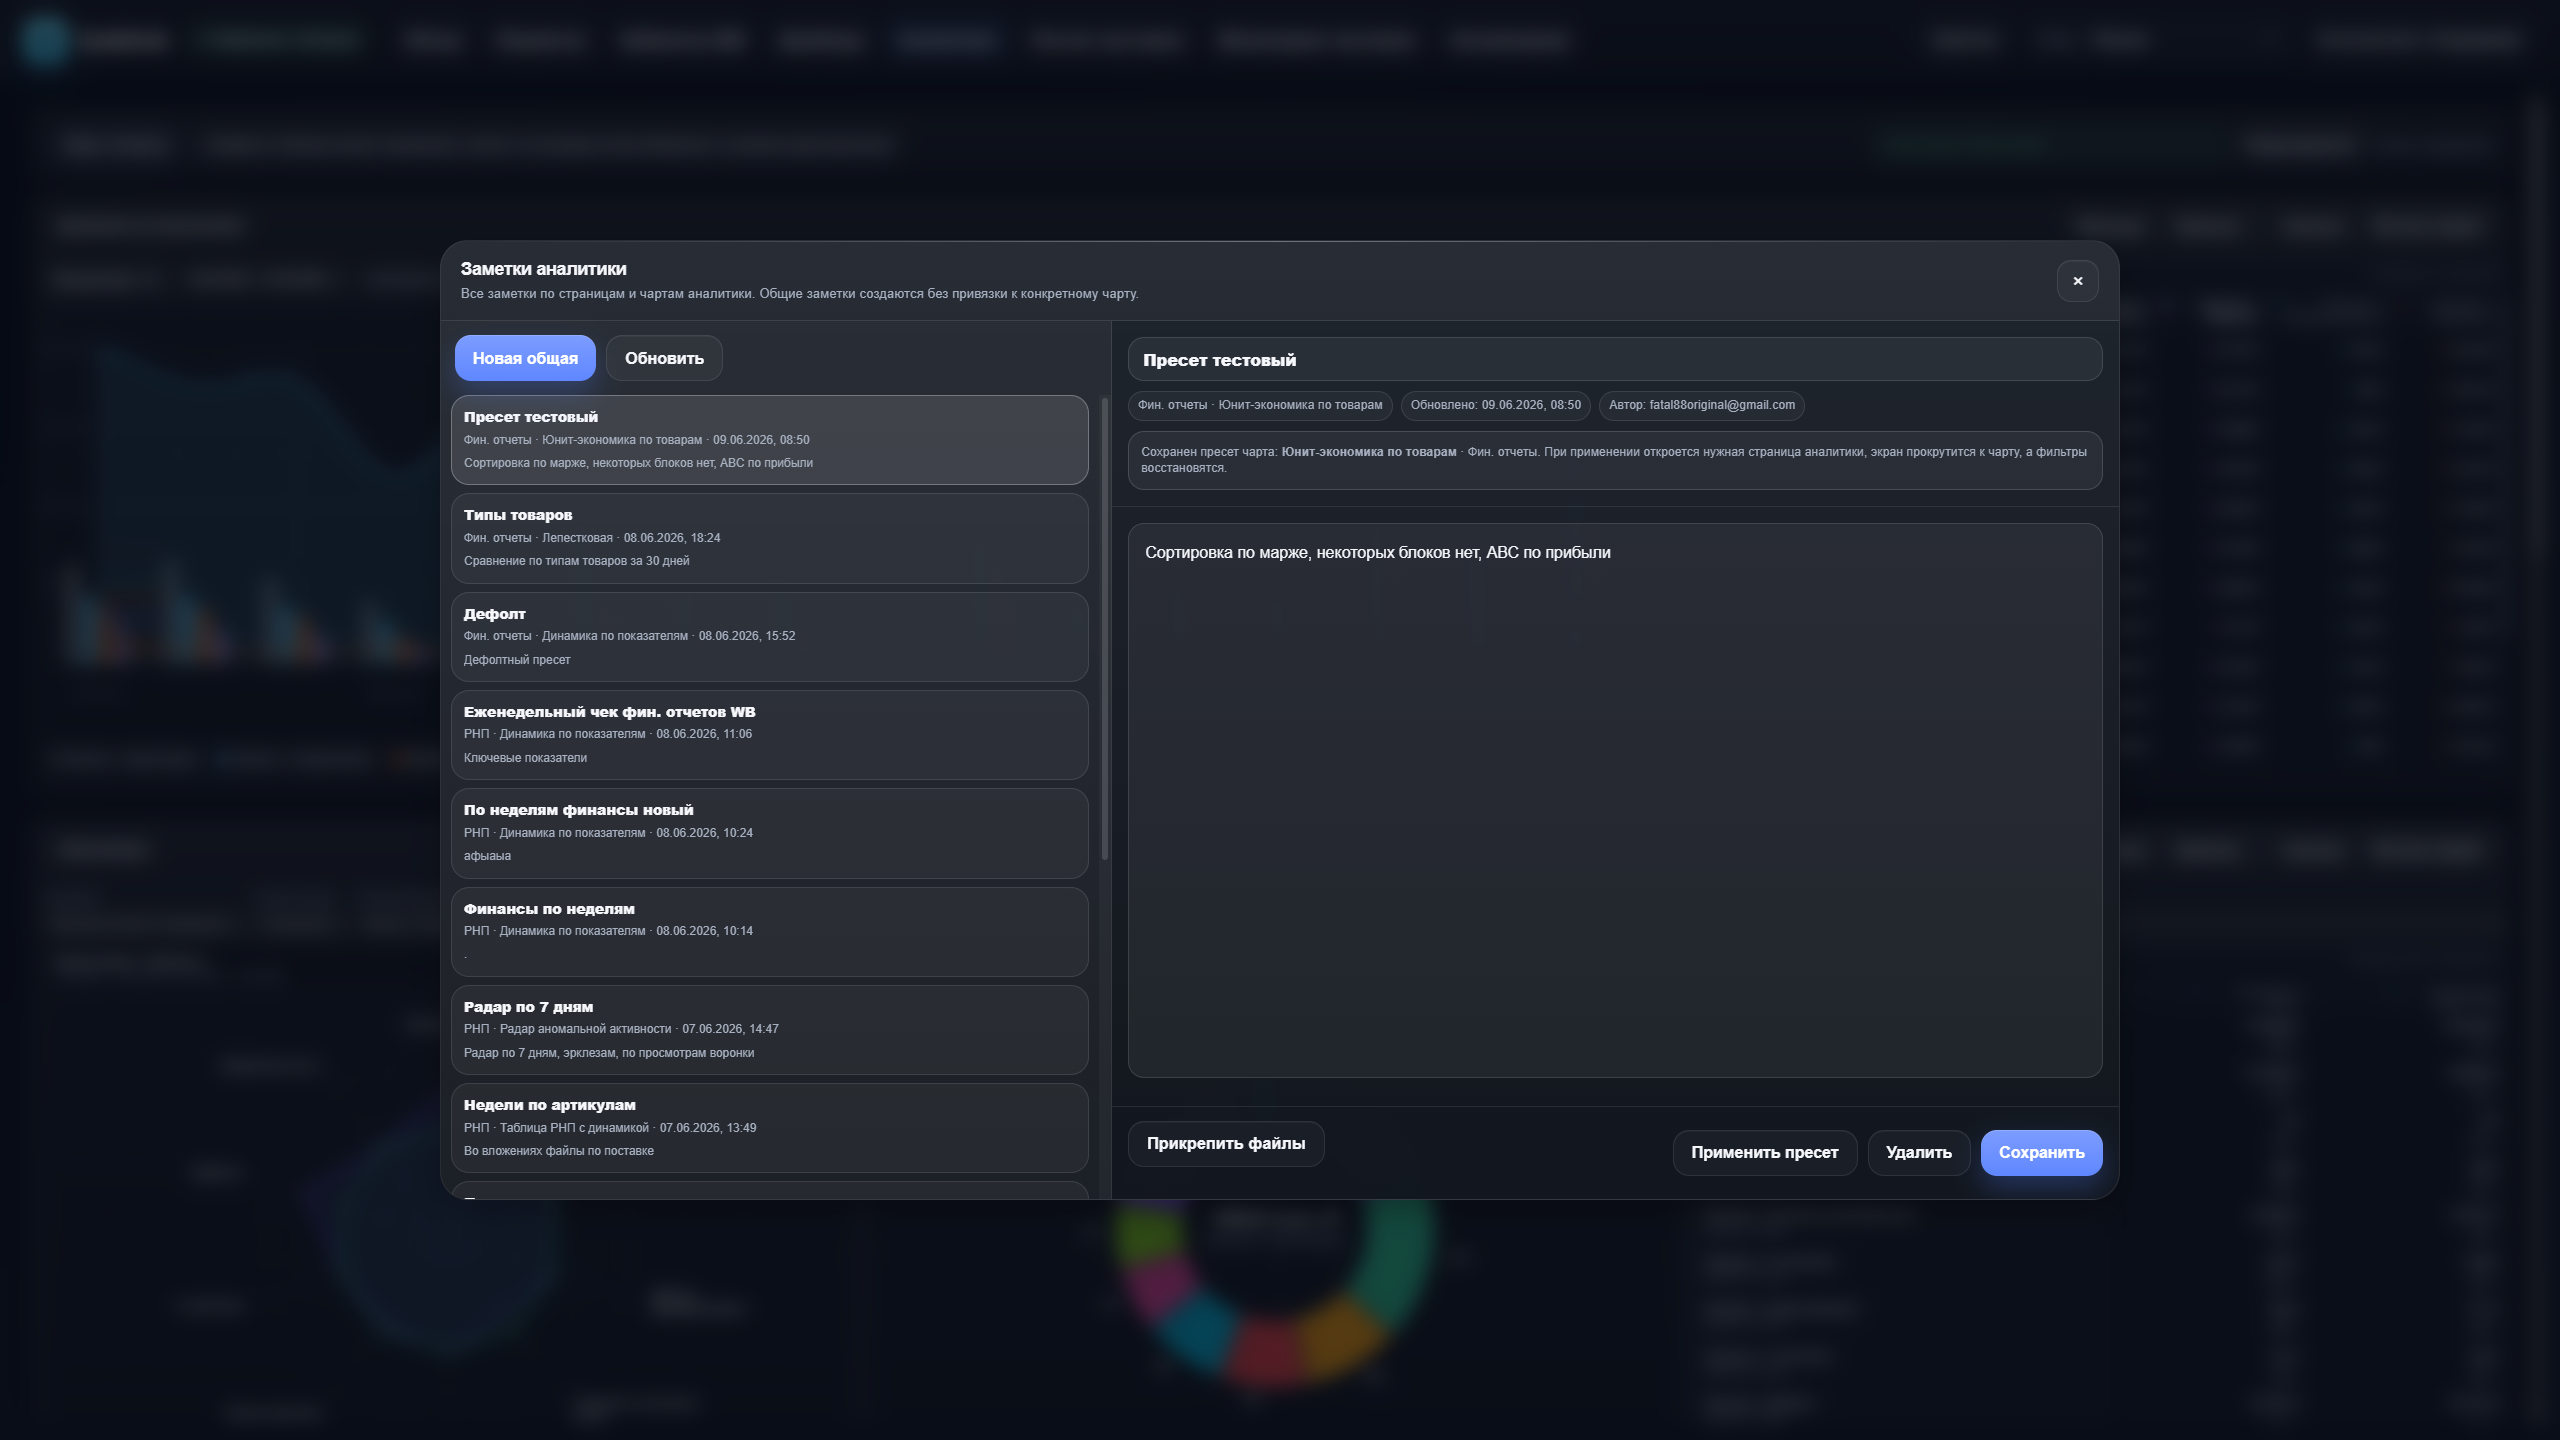Open По неделям финансы новый note
This screenshot has height=1440, width=2560.
(769, 833)
